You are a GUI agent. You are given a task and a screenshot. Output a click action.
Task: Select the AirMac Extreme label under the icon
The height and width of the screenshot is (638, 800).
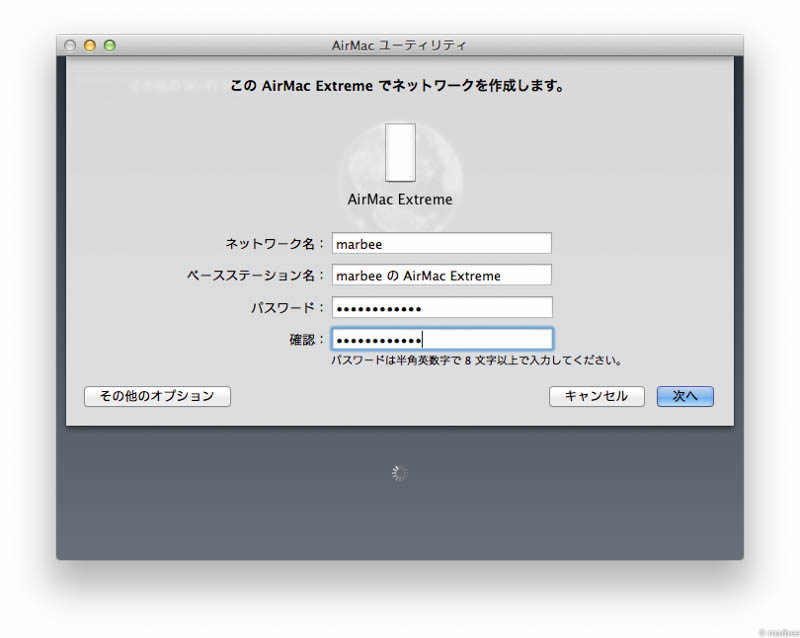click(400, 199)
